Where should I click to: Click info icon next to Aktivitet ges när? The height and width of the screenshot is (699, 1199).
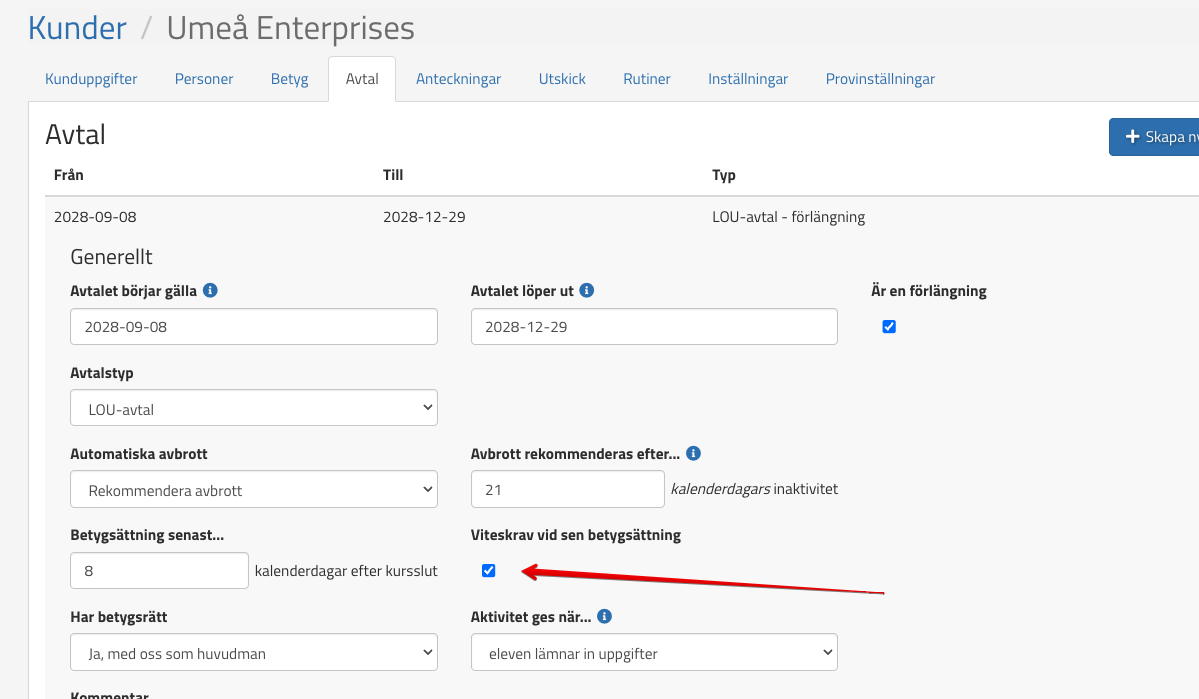point(604,617)
